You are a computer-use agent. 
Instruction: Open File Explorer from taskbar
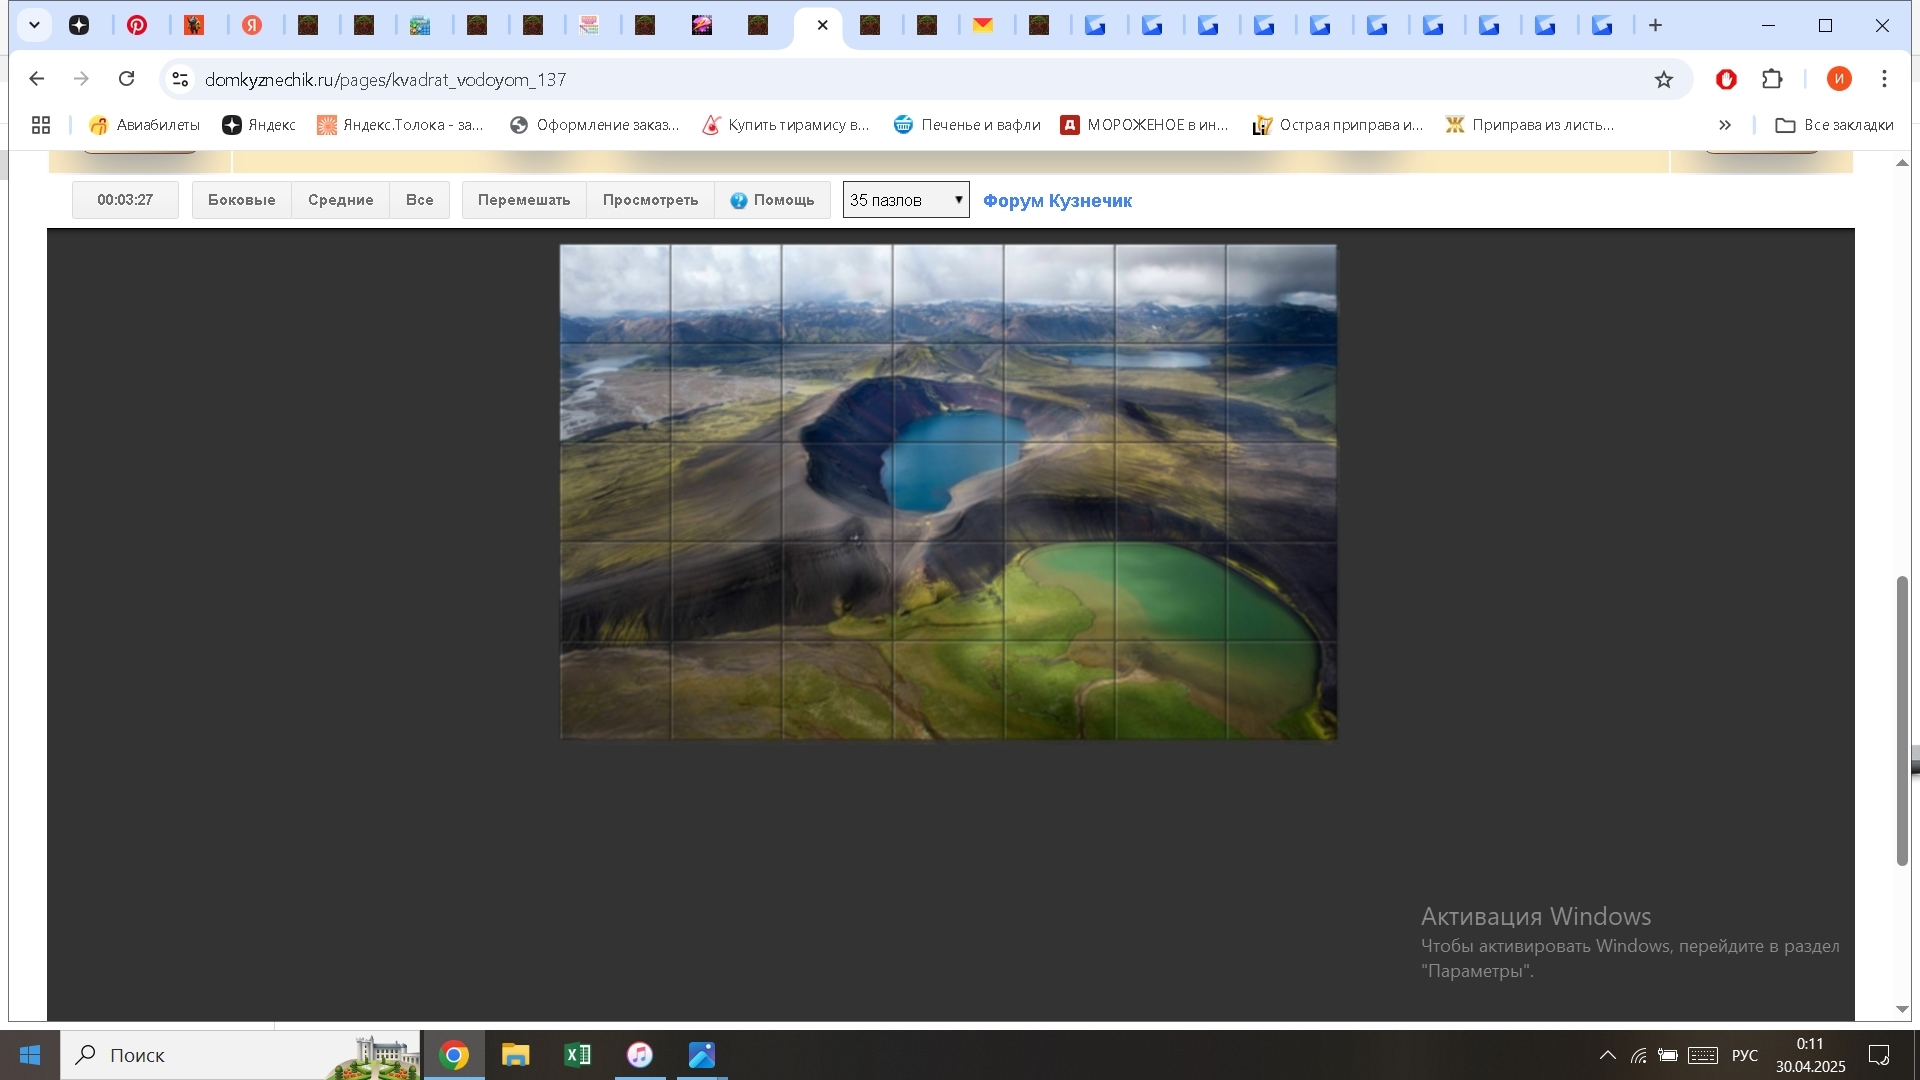point(516,1055)
